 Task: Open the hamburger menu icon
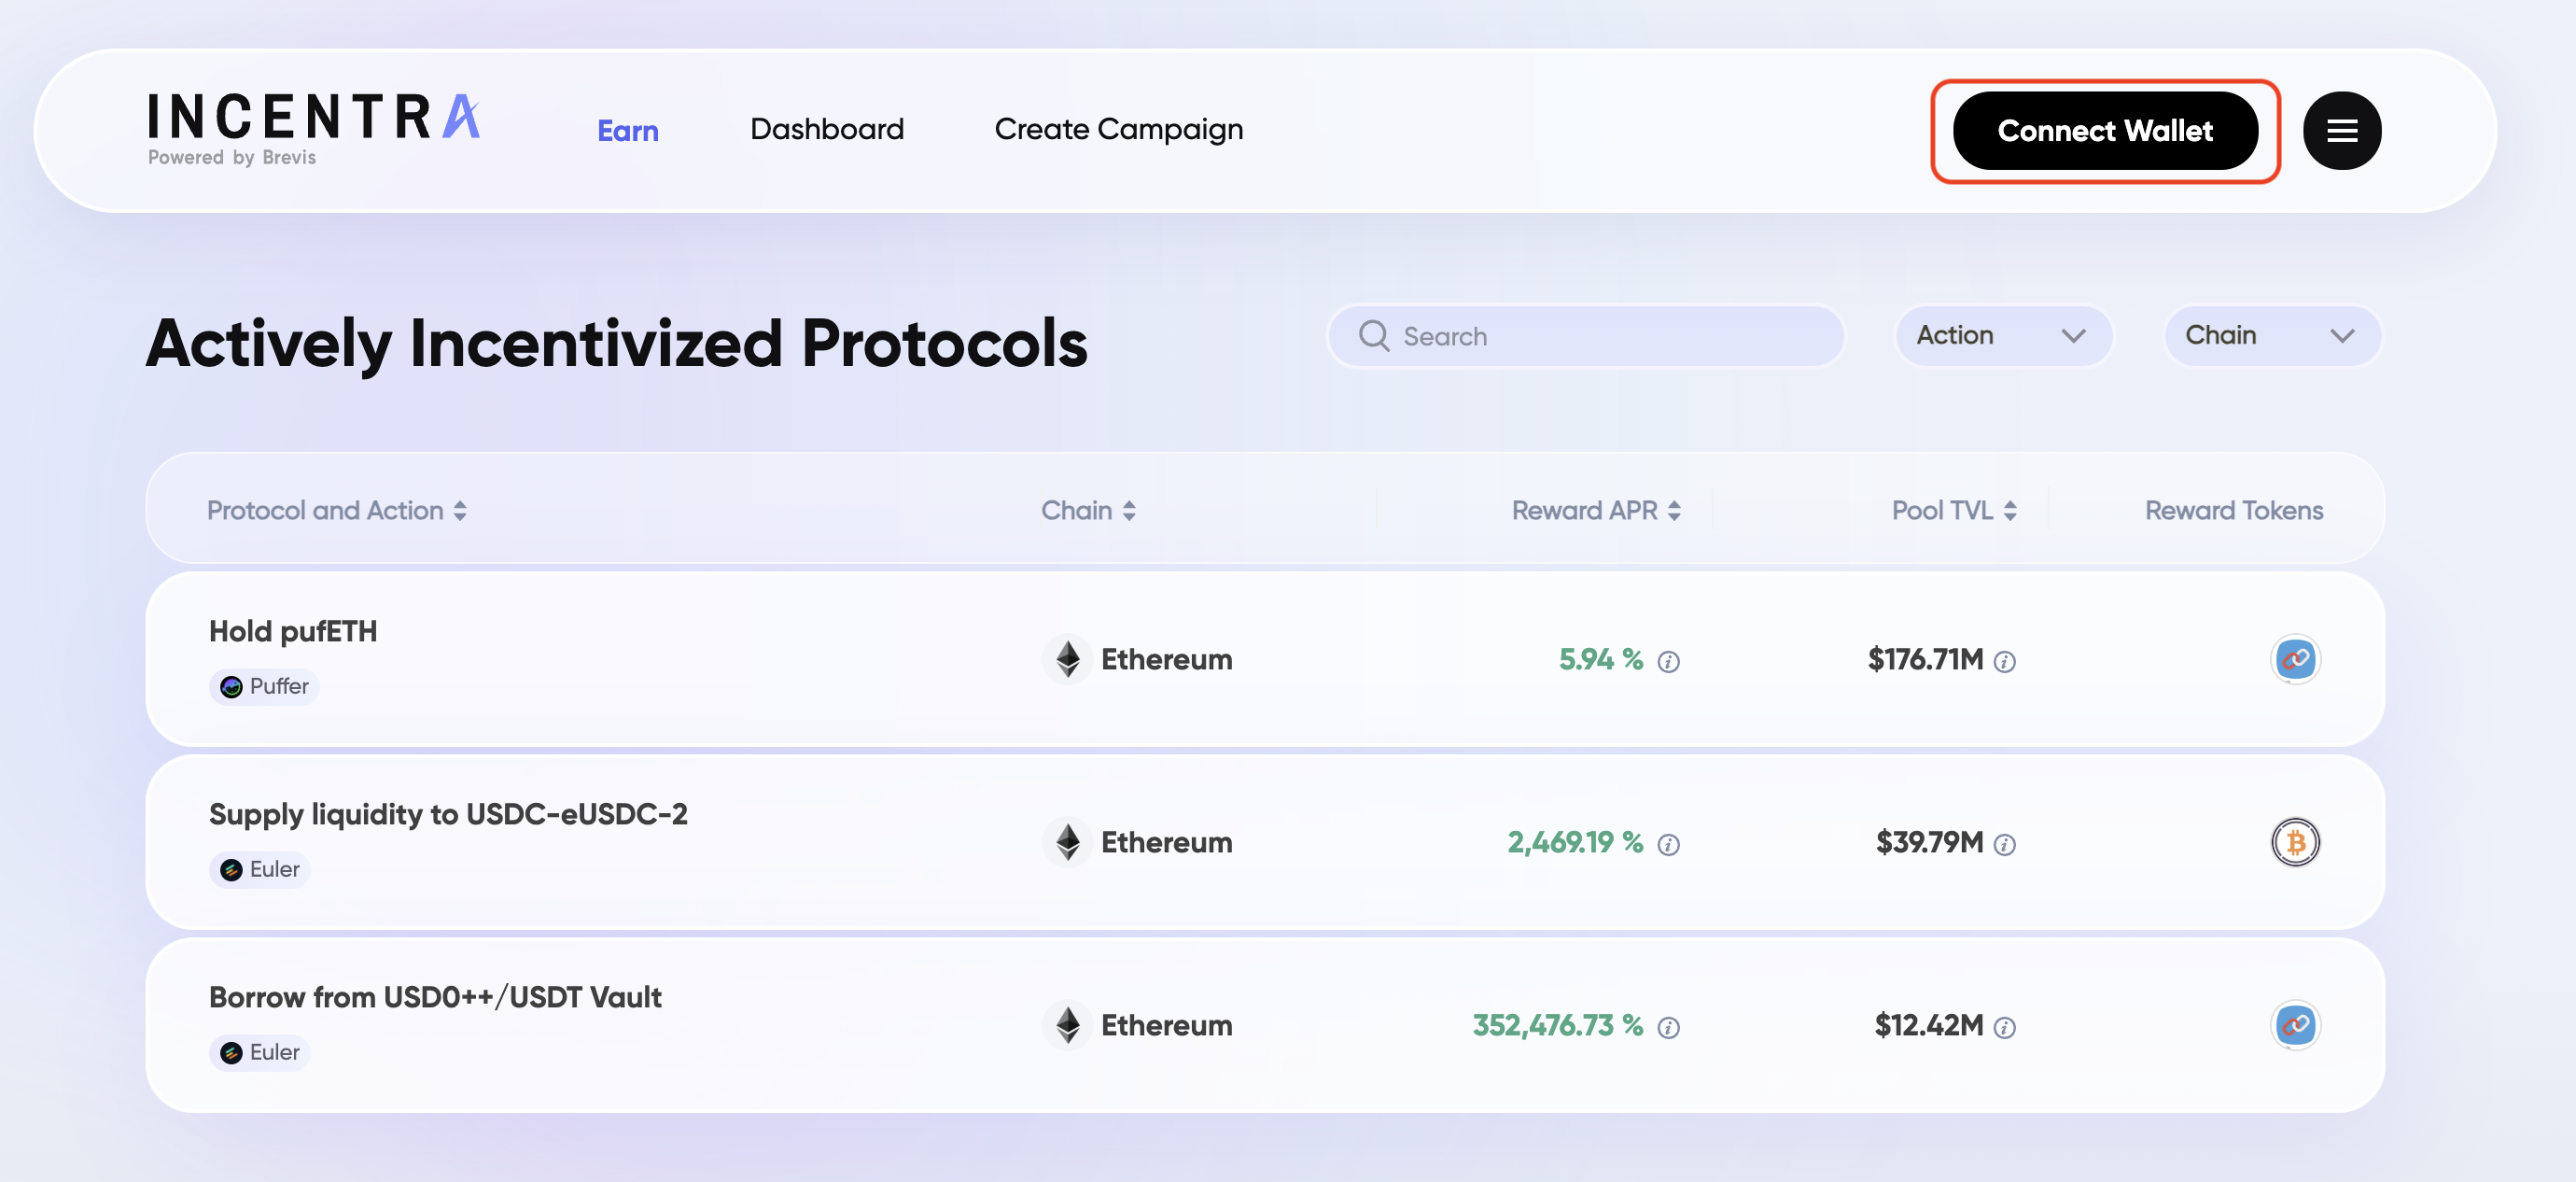click(2341, 131)
